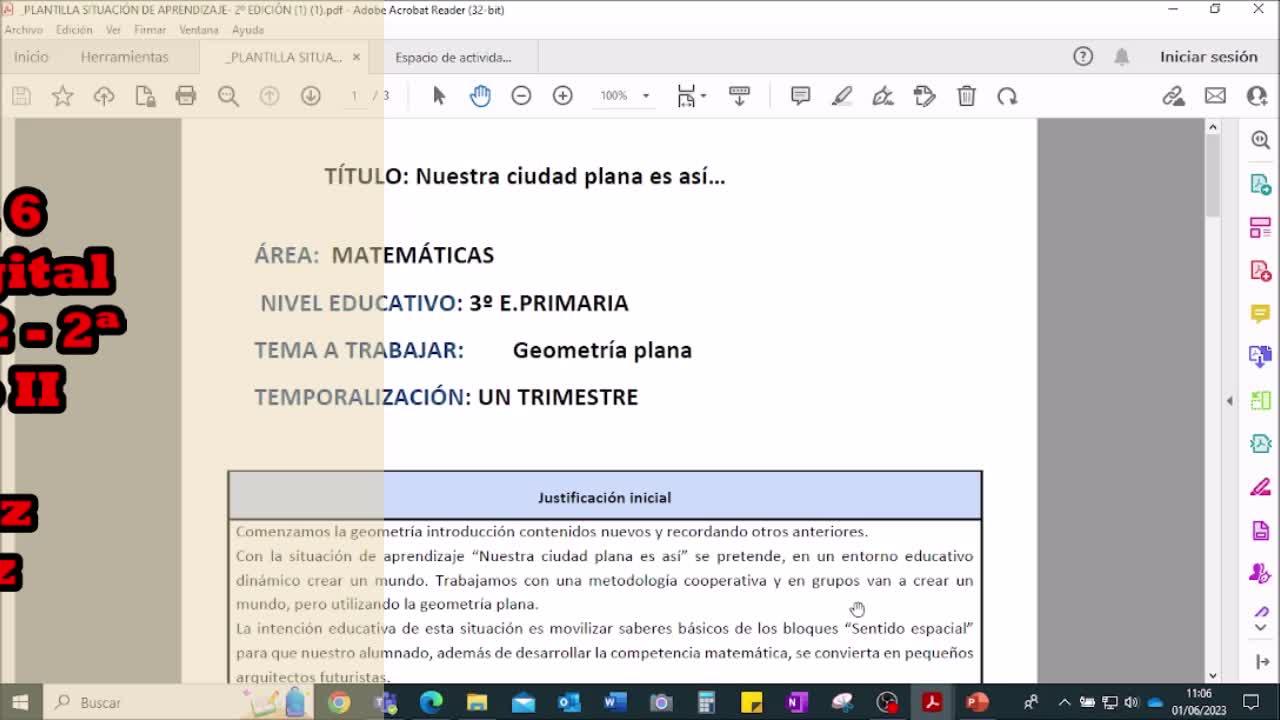The width and height of the screenshot is (1280, 720).
Task: Open PowerPoint from the taskbar
Action: click(977, 703)
